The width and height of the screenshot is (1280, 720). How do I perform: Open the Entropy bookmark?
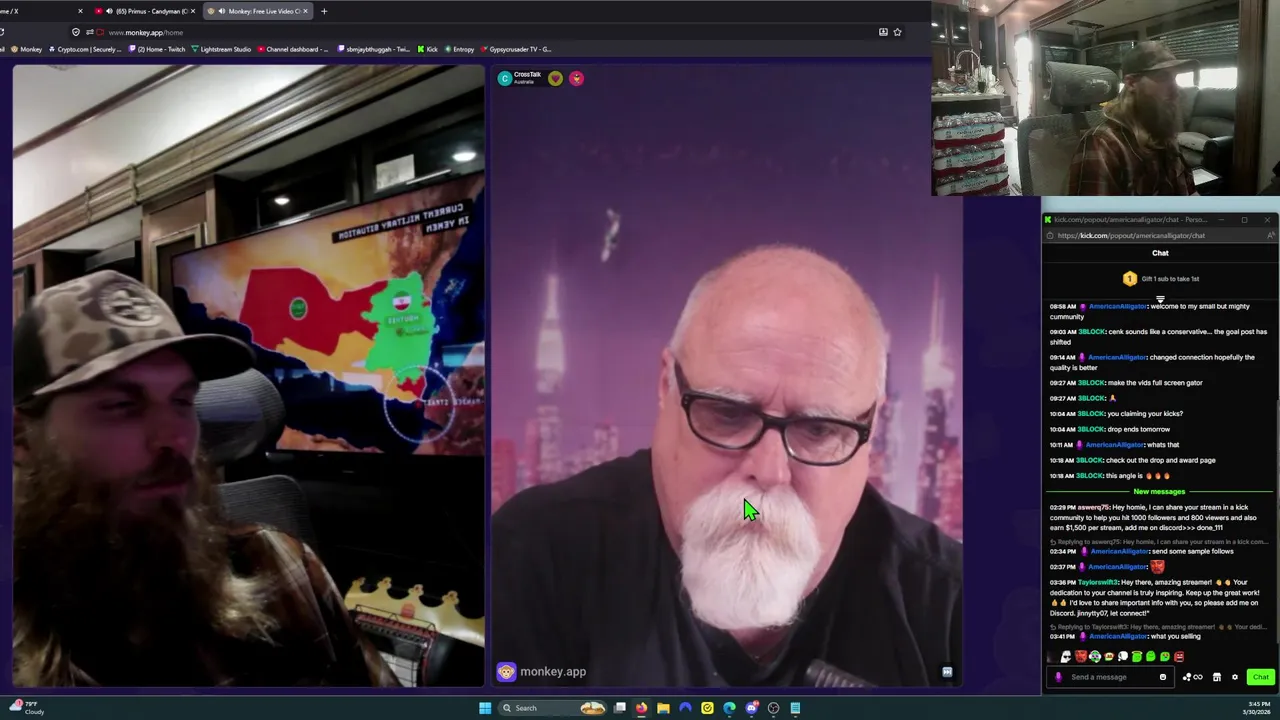(x=459, y=49)
